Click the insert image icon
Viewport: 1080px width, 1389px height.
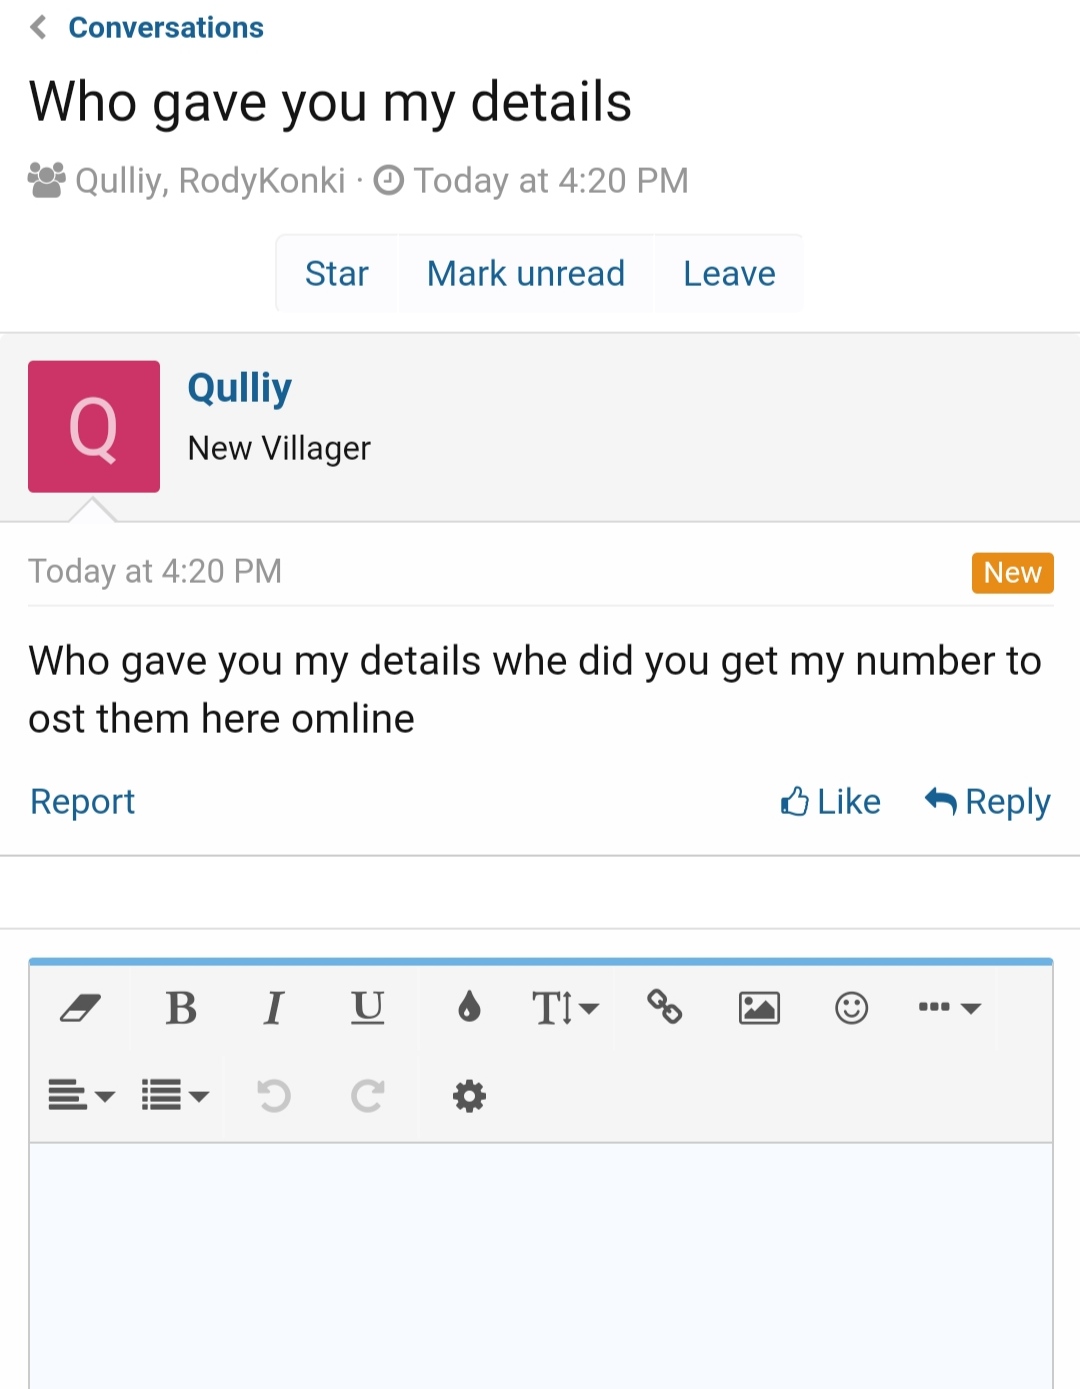click(x=759, y=1008)
